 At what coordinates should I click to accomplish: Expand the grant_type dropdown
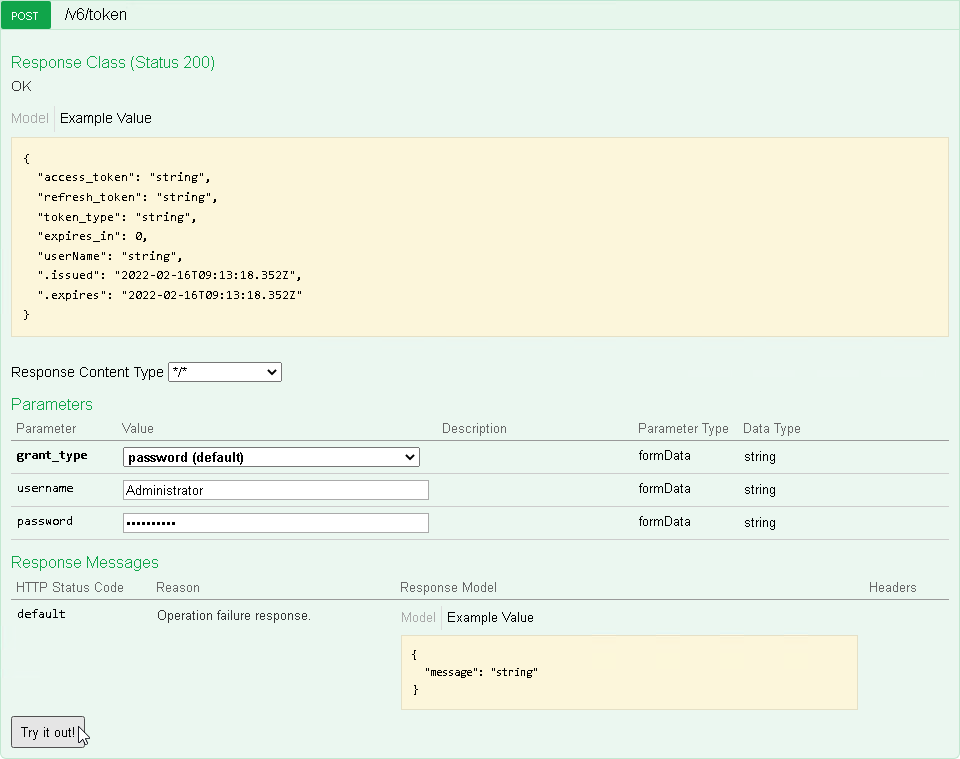[271, 457]
